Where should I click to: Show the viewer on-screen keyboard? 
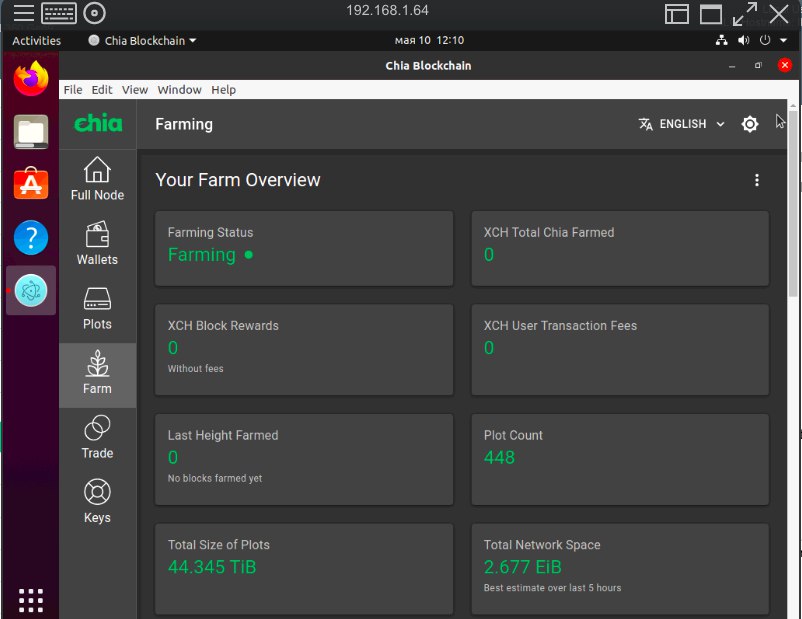59,13
